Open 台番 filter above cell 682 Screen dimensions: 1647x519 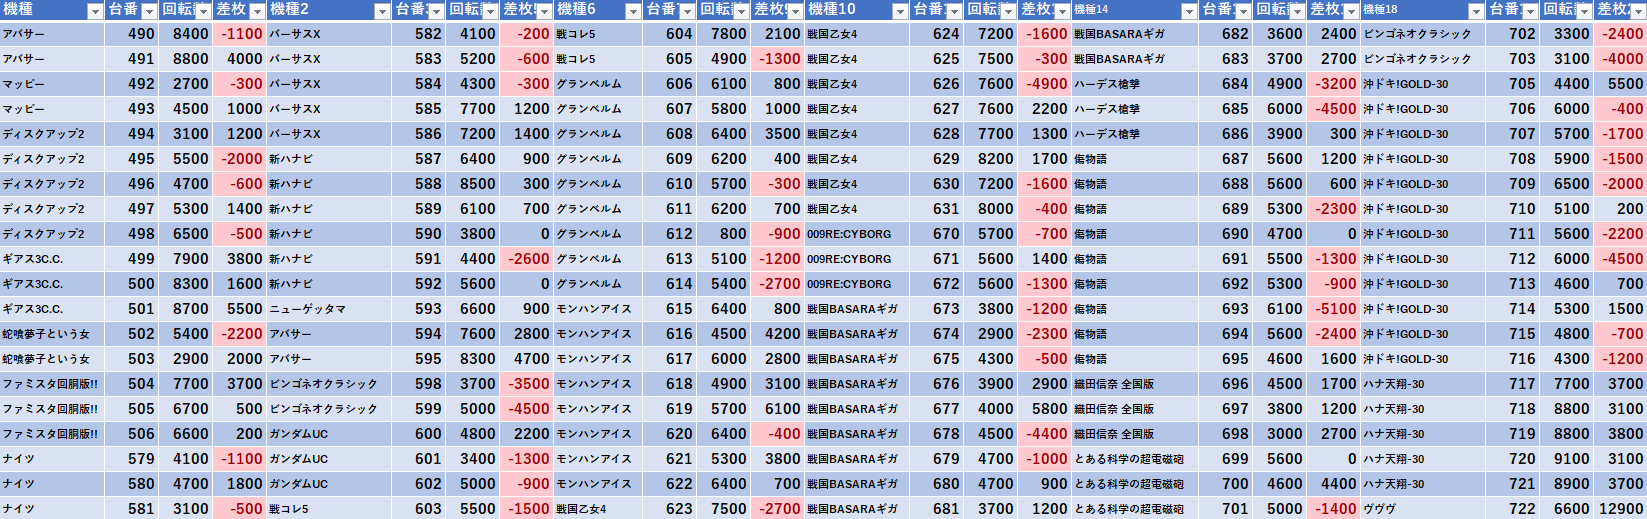1243,11
